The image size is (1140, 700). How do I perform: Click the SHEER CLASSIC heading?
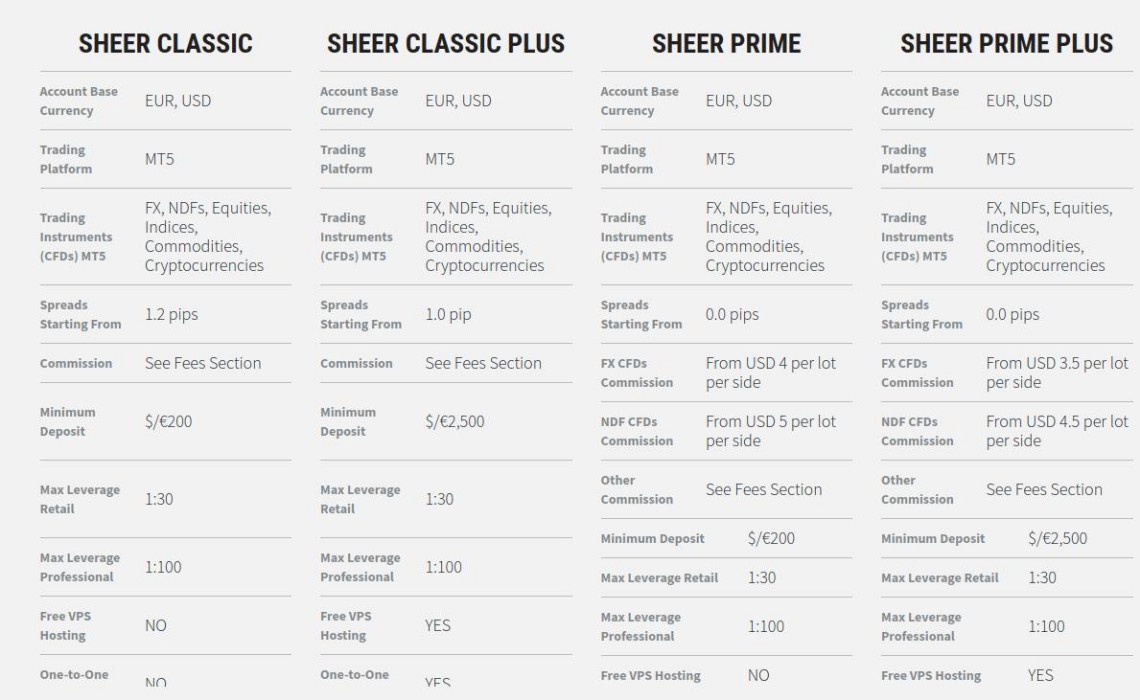click(x=165, y=44)
